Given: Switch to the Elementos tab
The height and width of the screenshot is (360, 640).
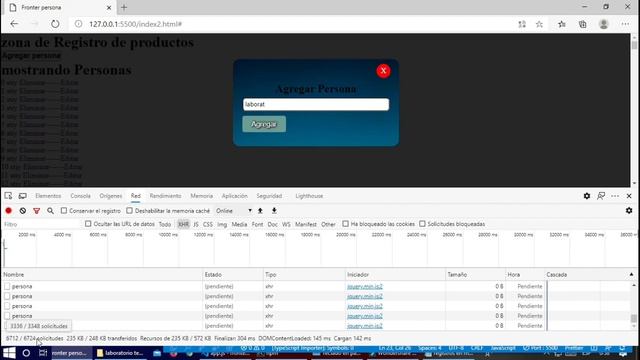Looking at the screenshot, I should point(48,196).
